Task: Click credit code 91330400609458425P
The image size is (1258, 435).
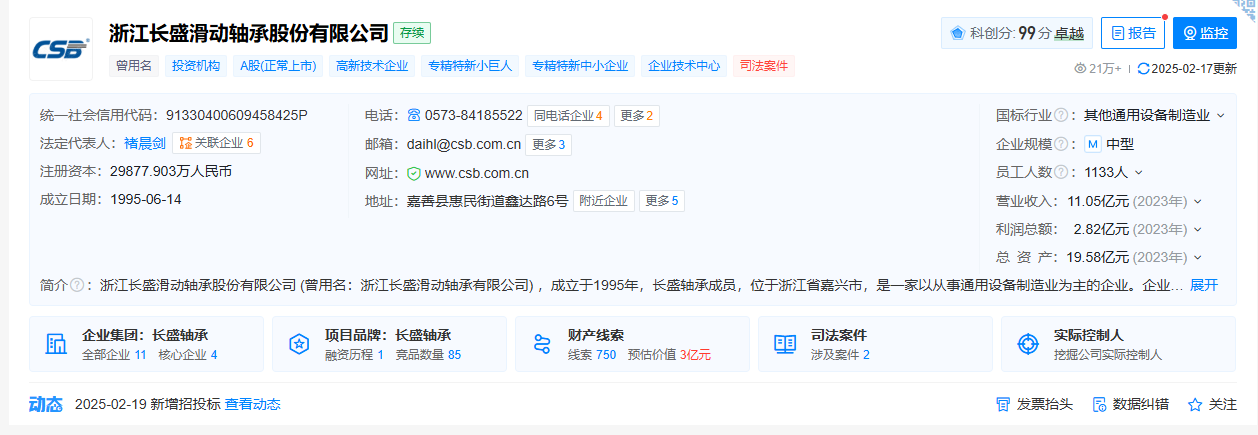Action: 236,115
